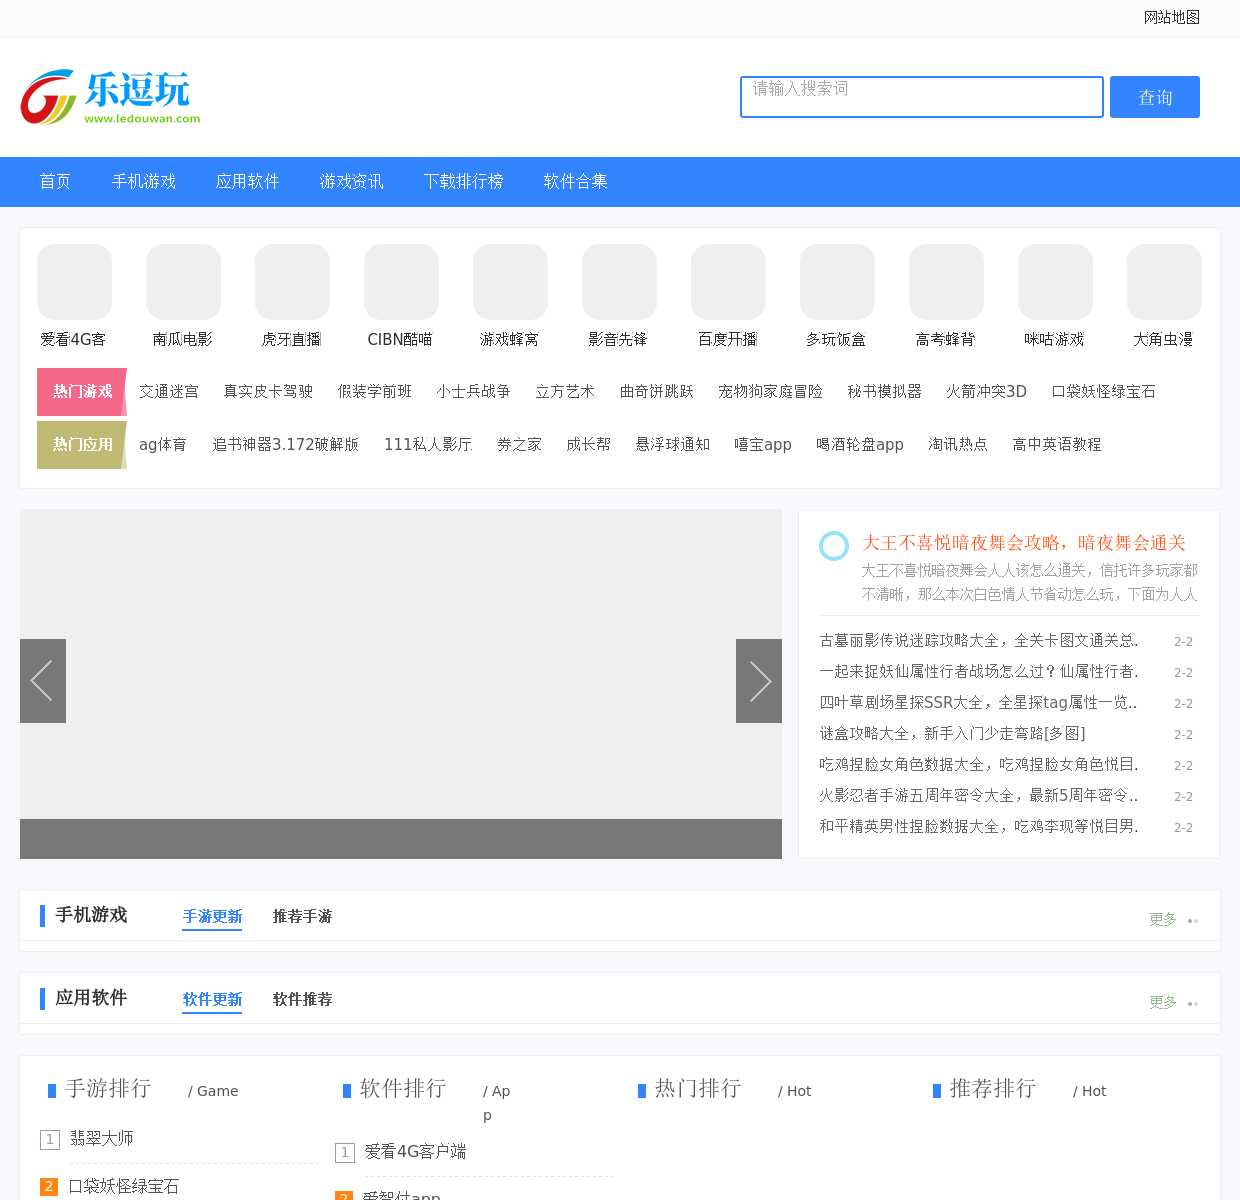Expand 更多 in the 应用软件 section
The width and height of the screenshot is (1240, 1200).
[1162, 1002]
